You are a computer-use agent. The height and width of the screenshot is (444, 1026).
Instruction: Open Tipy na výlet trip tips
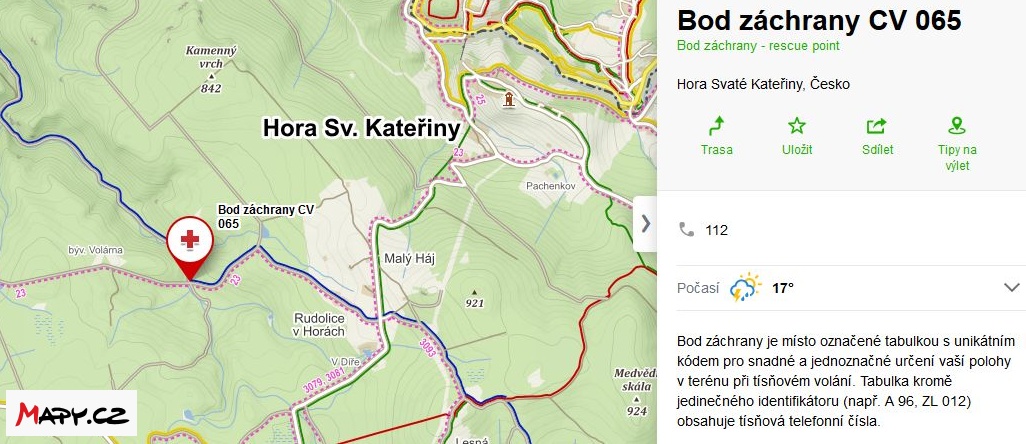[x=957, y=126]
